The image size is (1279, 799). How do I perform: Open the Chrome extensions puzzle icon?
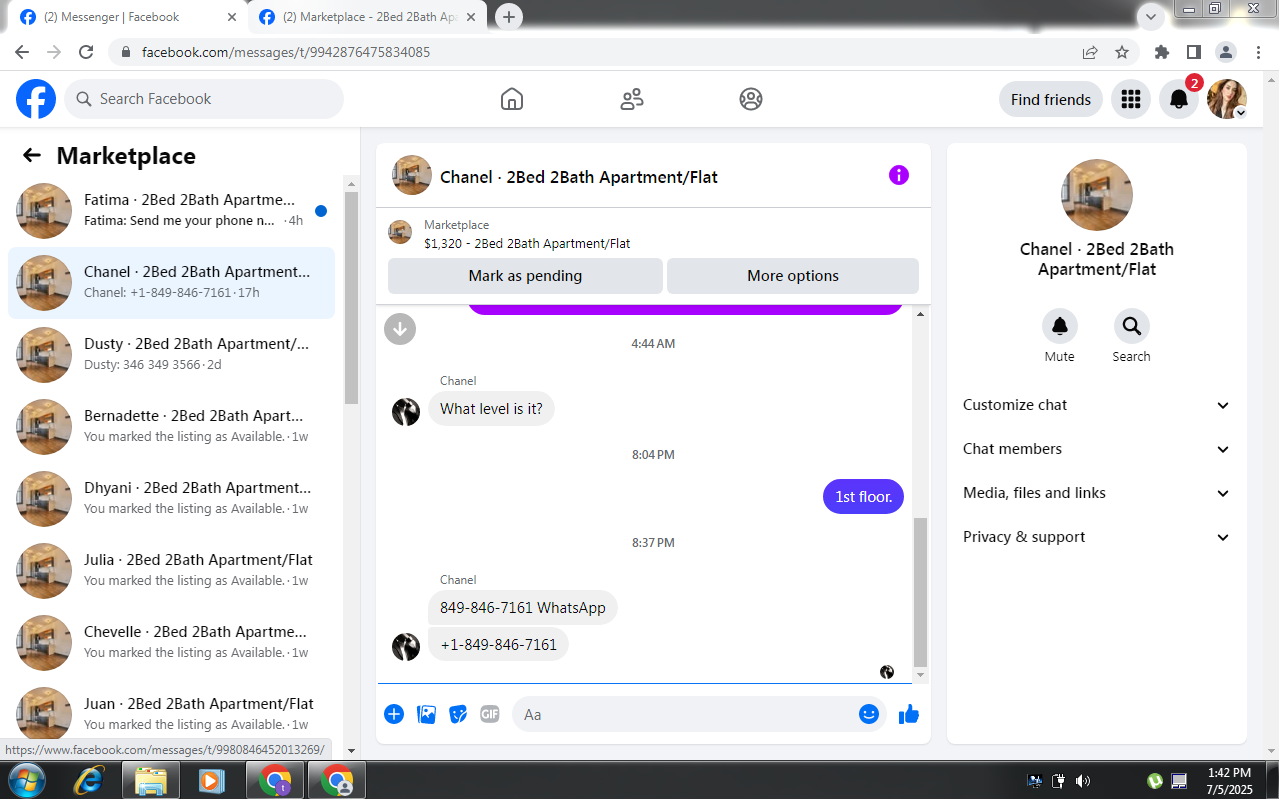[x=1162, y=52]
